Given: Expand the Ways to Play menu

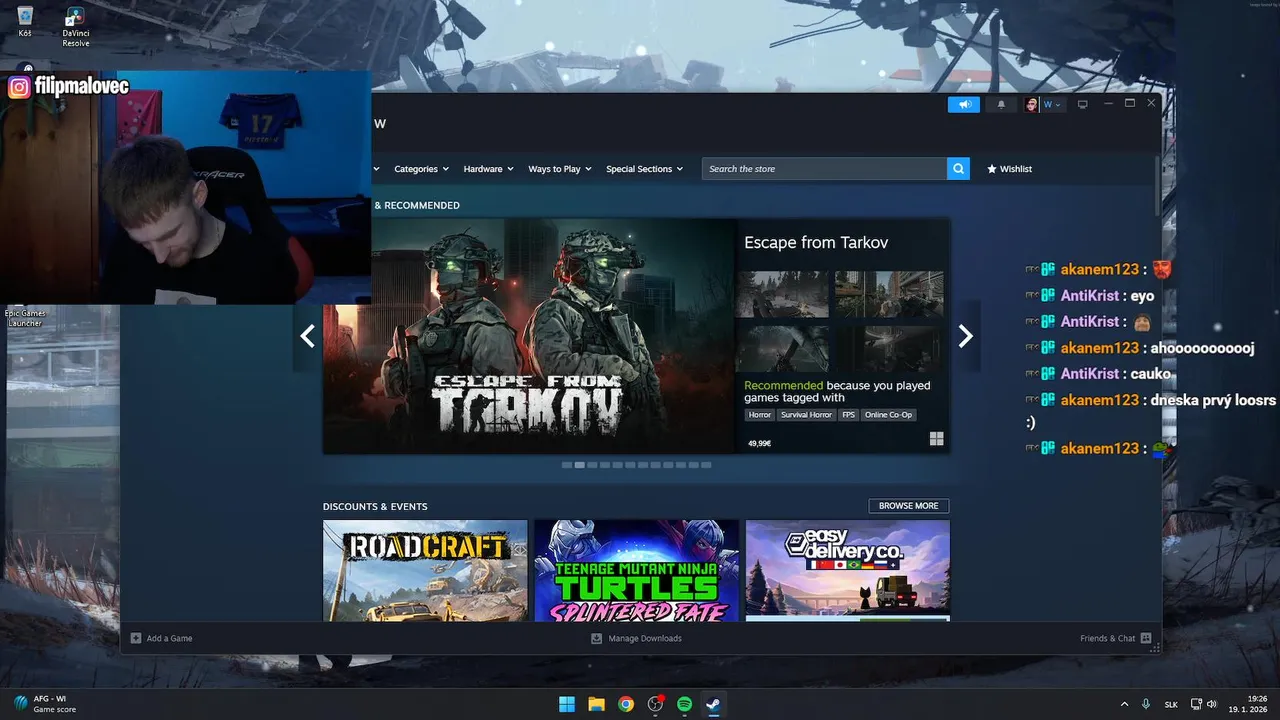Looking at the screenshot, I should coord(560,169).
